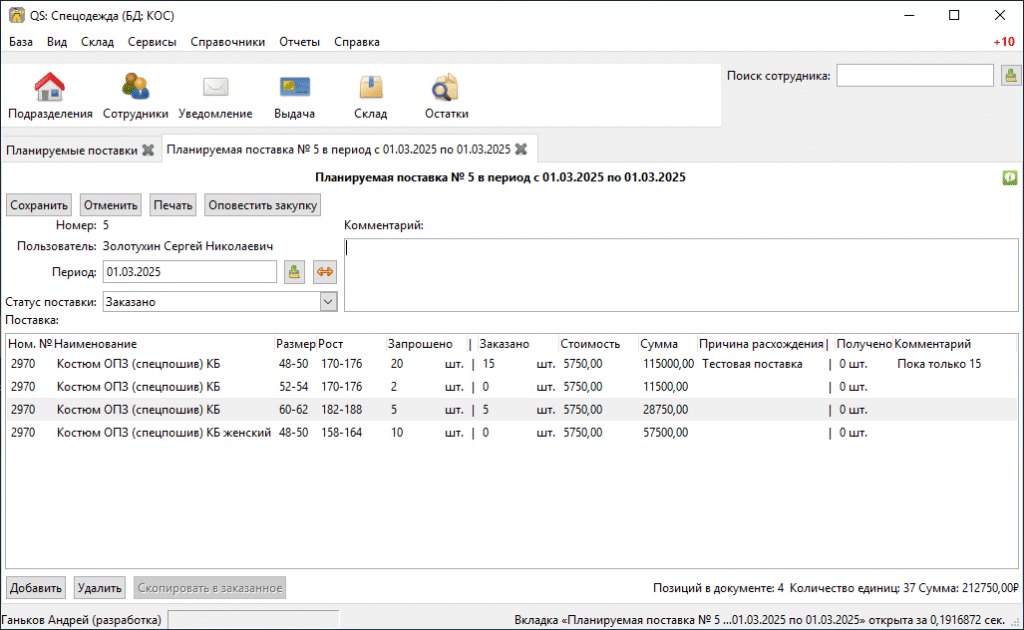Click the search button beside Поиск сотрудника

click(x=1010, y=76)
